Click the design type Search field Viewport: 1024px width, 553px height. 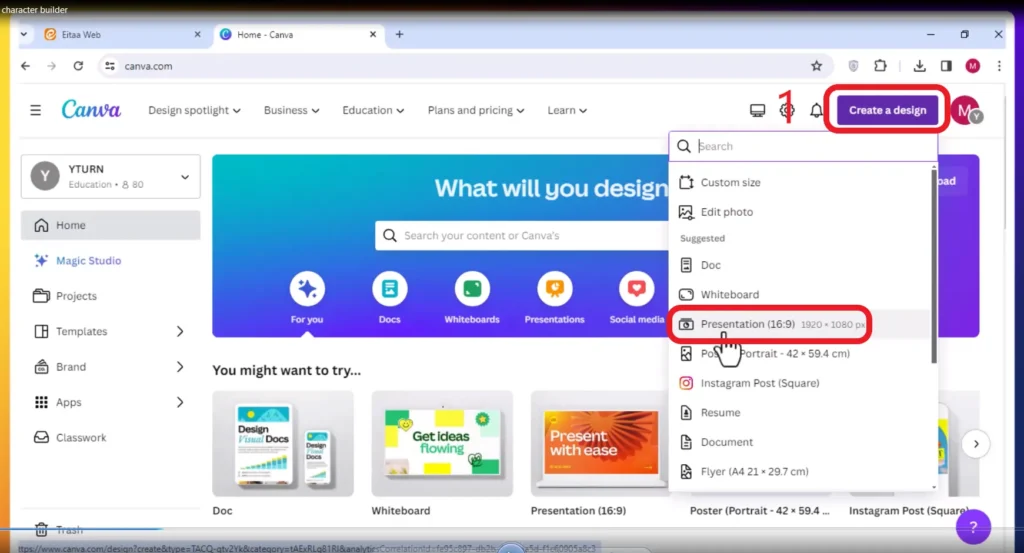(x=803, y=146)
